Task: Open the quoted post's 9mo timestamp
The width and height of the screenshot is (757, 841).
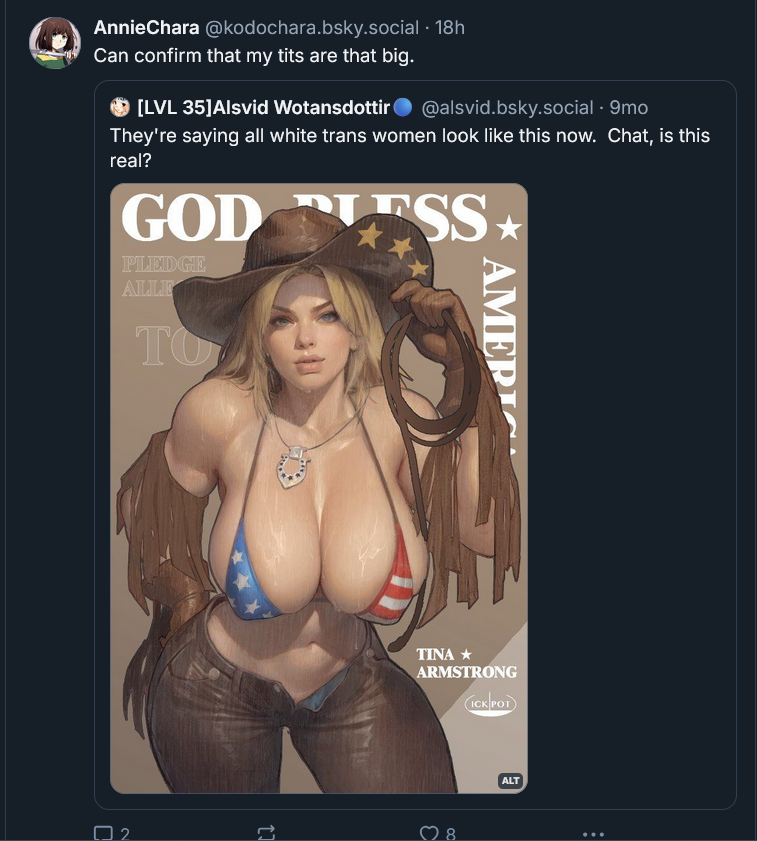Action: coord(629,108)
